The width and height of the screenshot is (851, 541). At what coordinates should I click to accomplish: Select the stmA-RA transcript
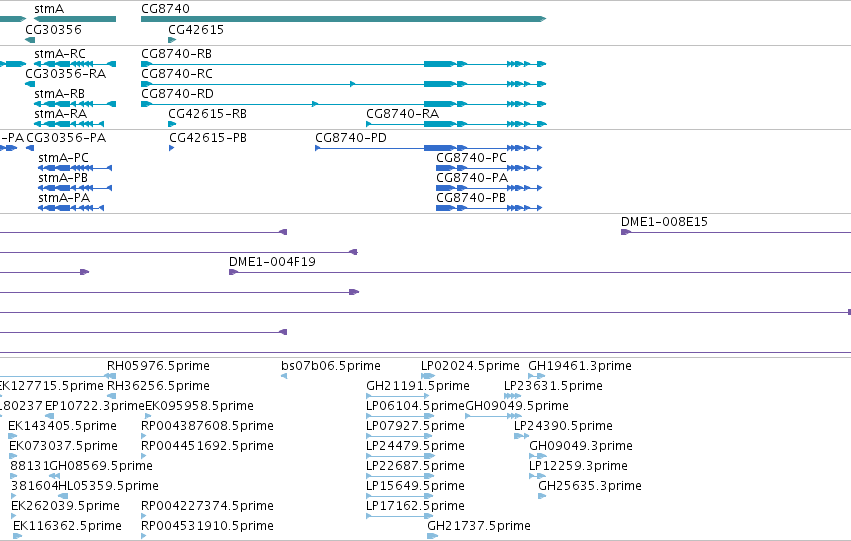click(69, 124)
